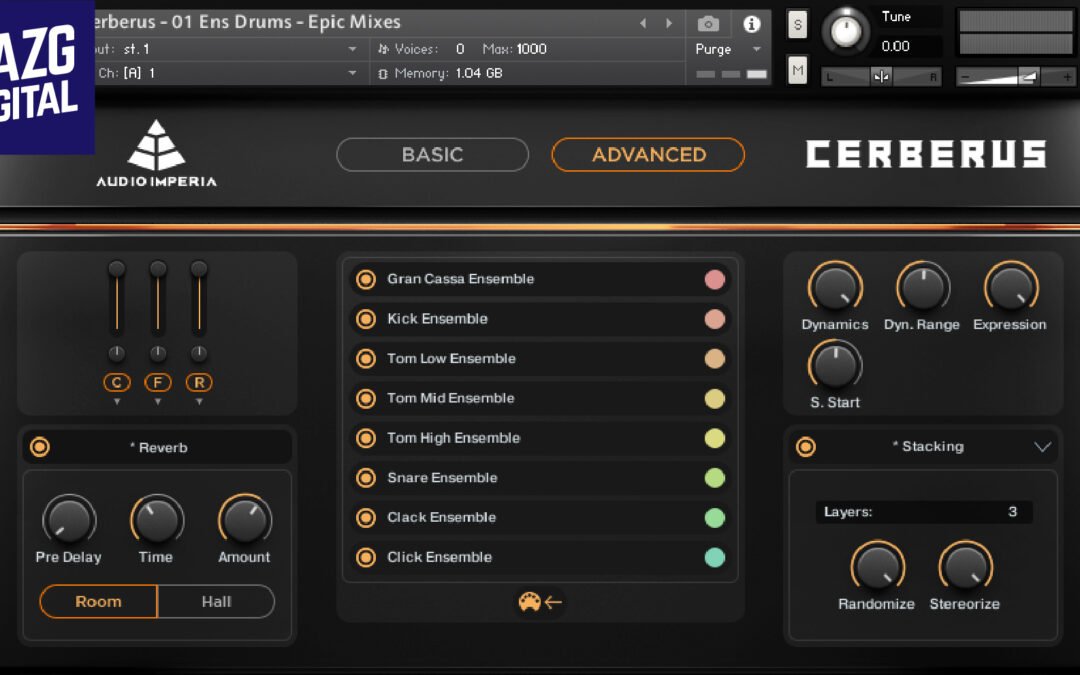Click the reverb Time knob
Image resolution: width=1080 pixels, height=675 pixels.
pyautogui.click(x=157, y=520)
